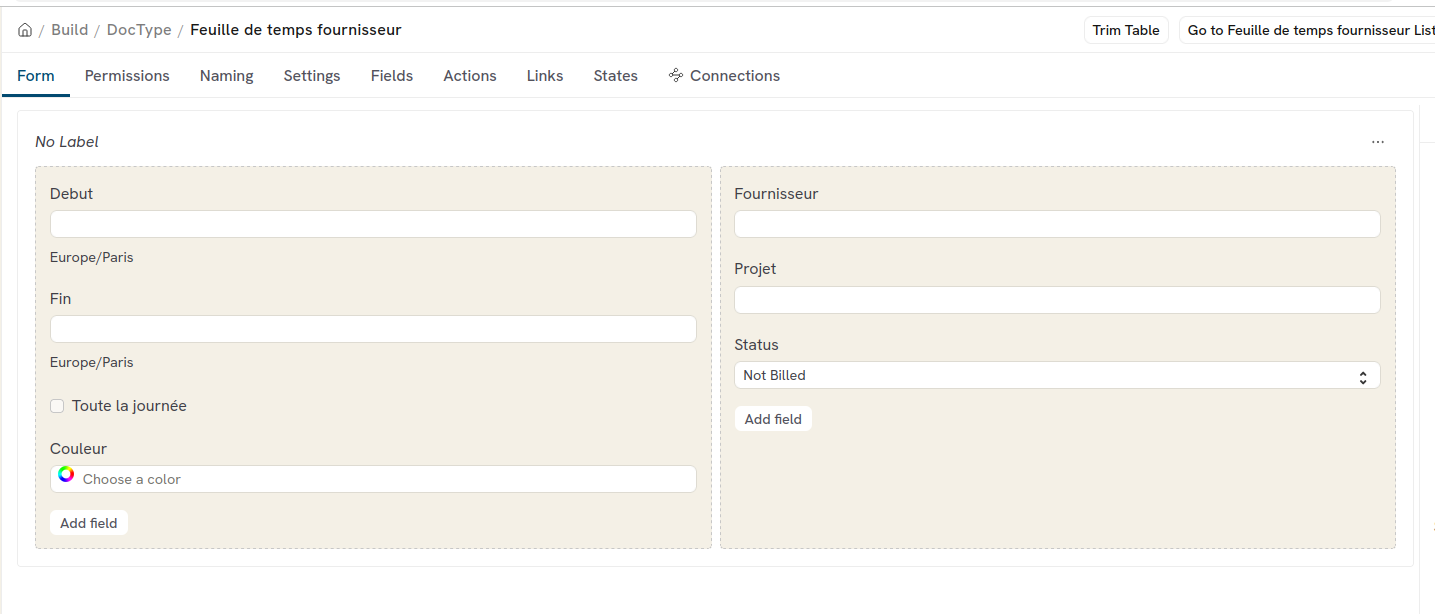Click Add field under Status
Viewport: 1435px width, 614px height.
point(773,419)
